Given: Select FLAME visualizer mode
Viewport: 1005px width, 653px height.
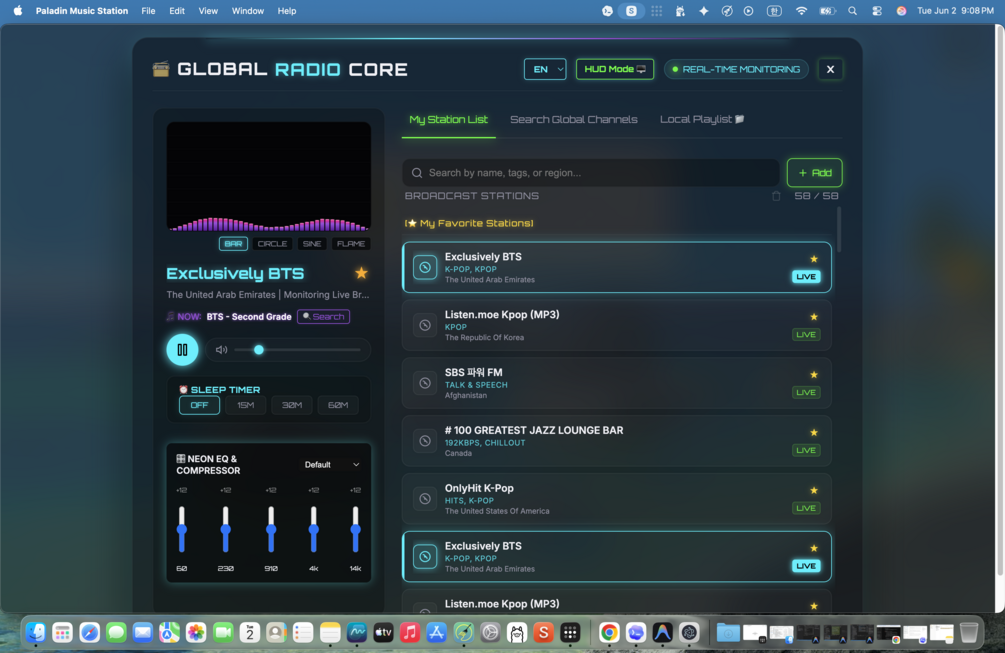Looking at the screenshot, I should point(351,244).
